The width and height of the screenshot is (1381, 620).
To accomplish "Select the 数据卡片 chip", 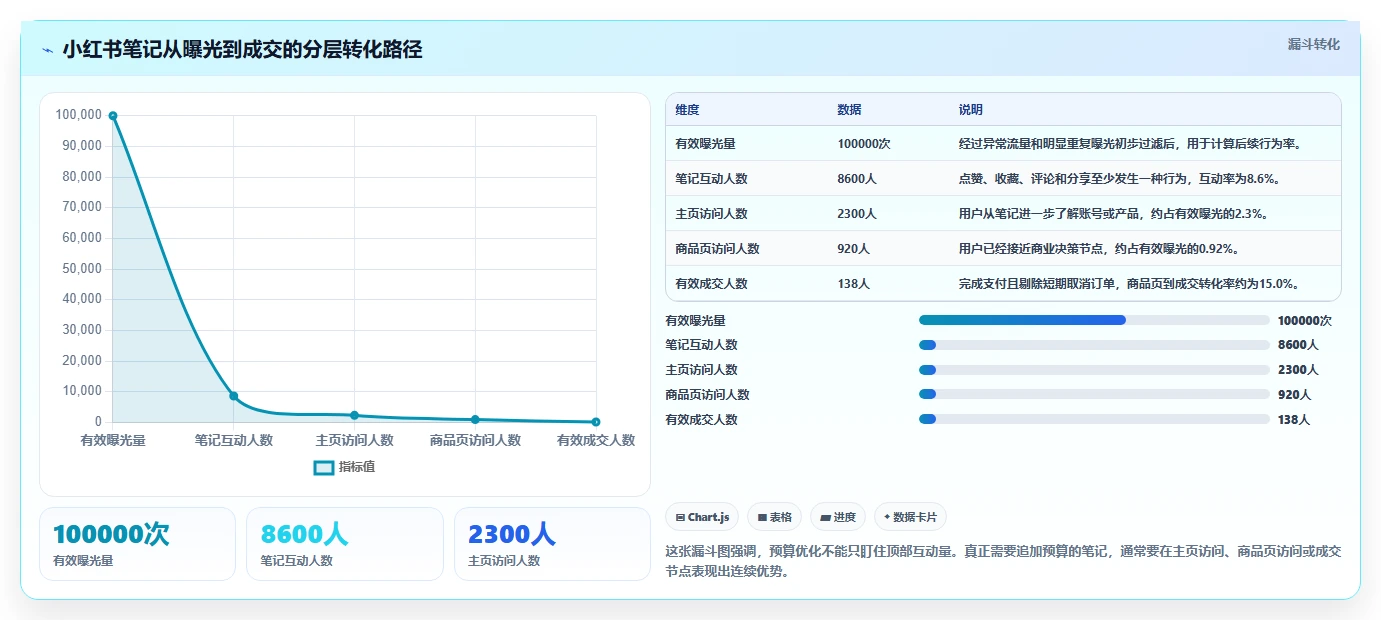I will (x=910, y=517).
